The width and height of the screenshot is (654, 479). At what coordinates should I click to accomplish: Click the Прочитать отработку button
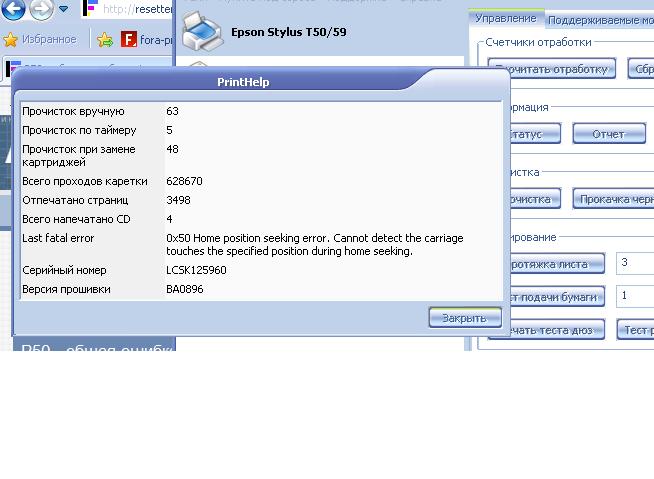tap(551, 69)
